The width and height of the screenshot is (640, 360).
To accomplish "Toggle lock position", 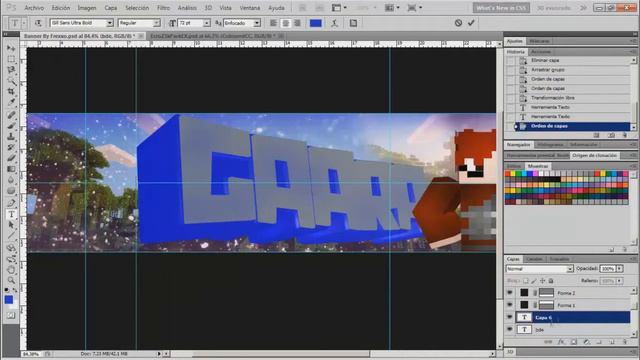I will [x=542, y=281].
